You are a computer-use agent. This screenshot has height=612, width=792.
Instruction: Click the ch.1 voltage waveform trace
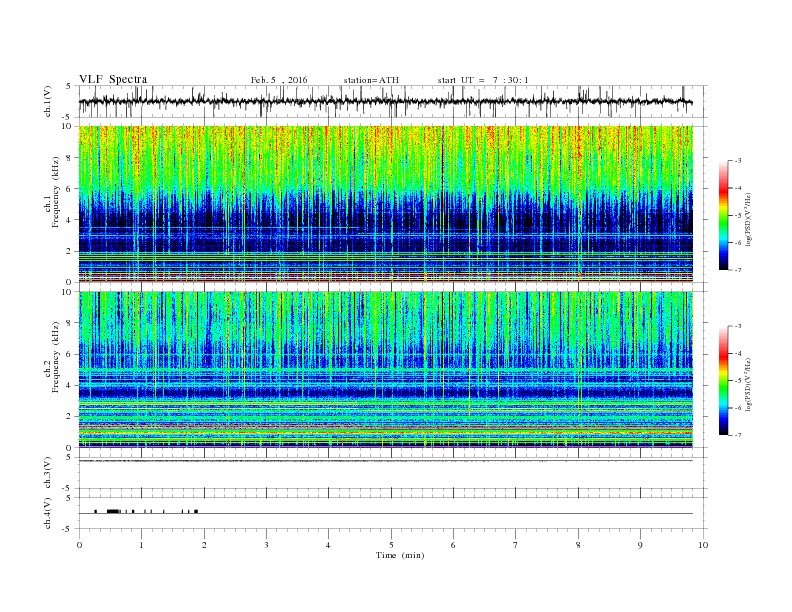click(385, 102)
